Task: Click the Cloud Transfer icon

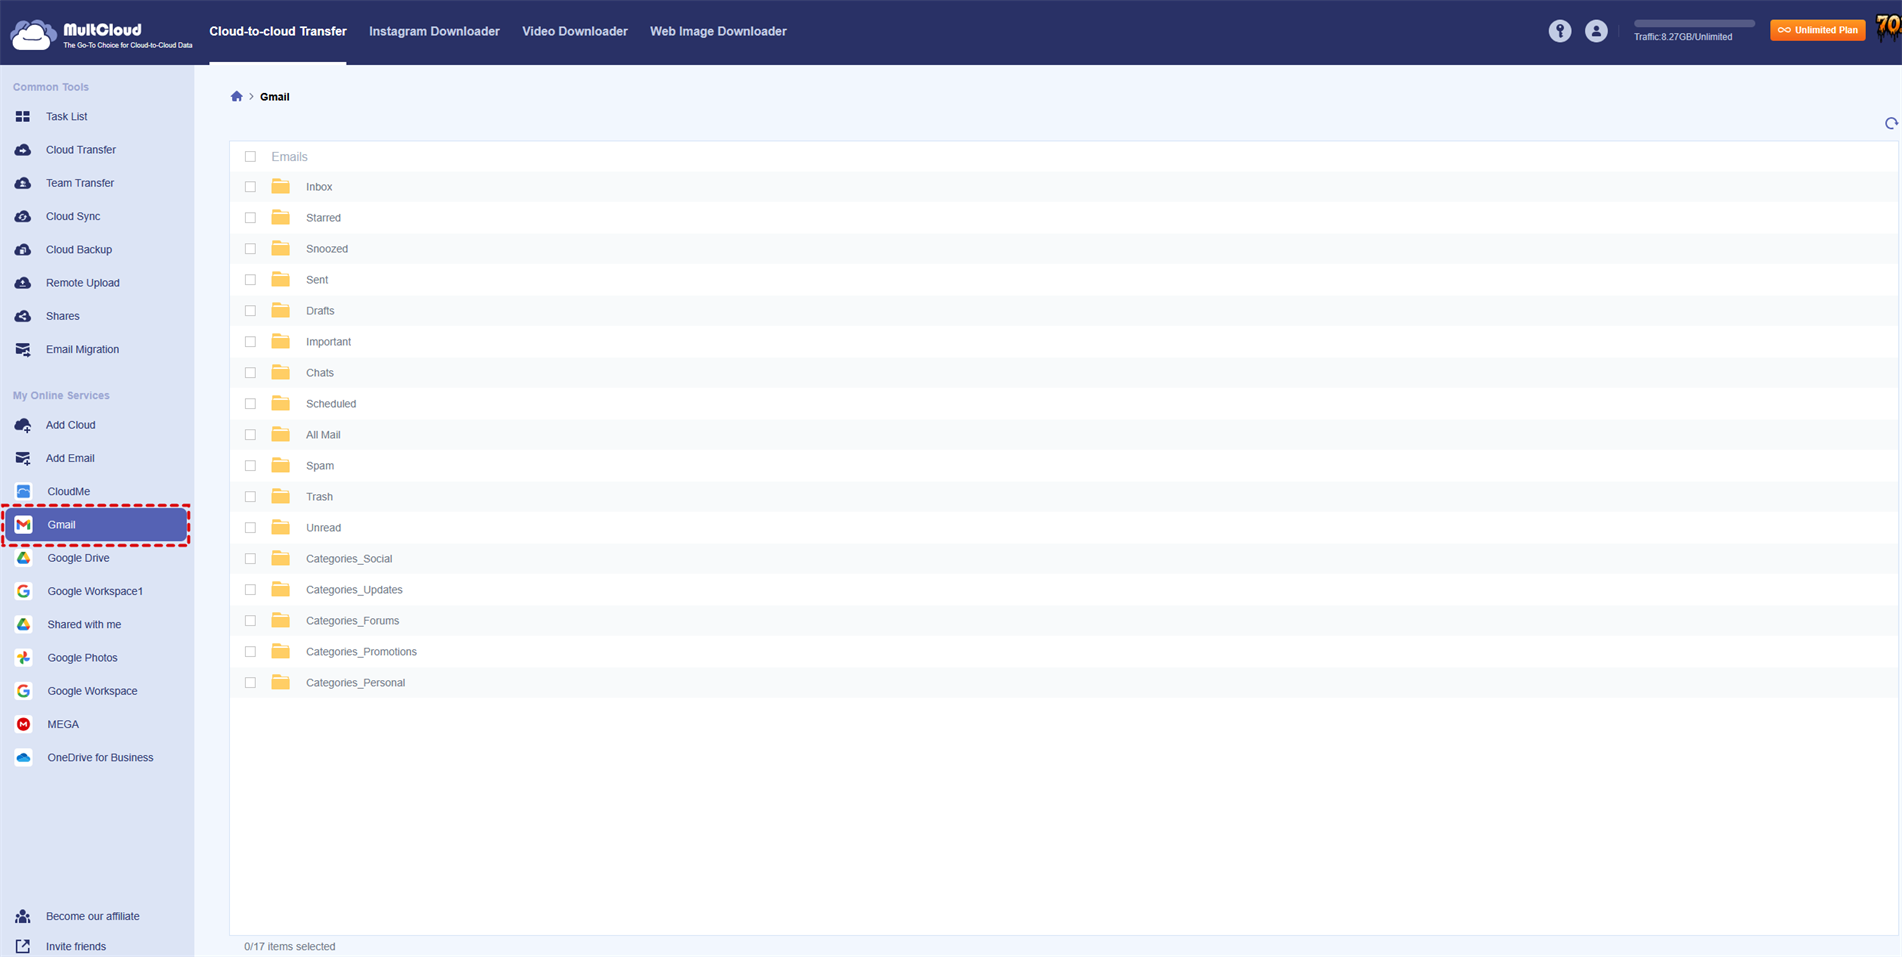Action: [22, 150]
